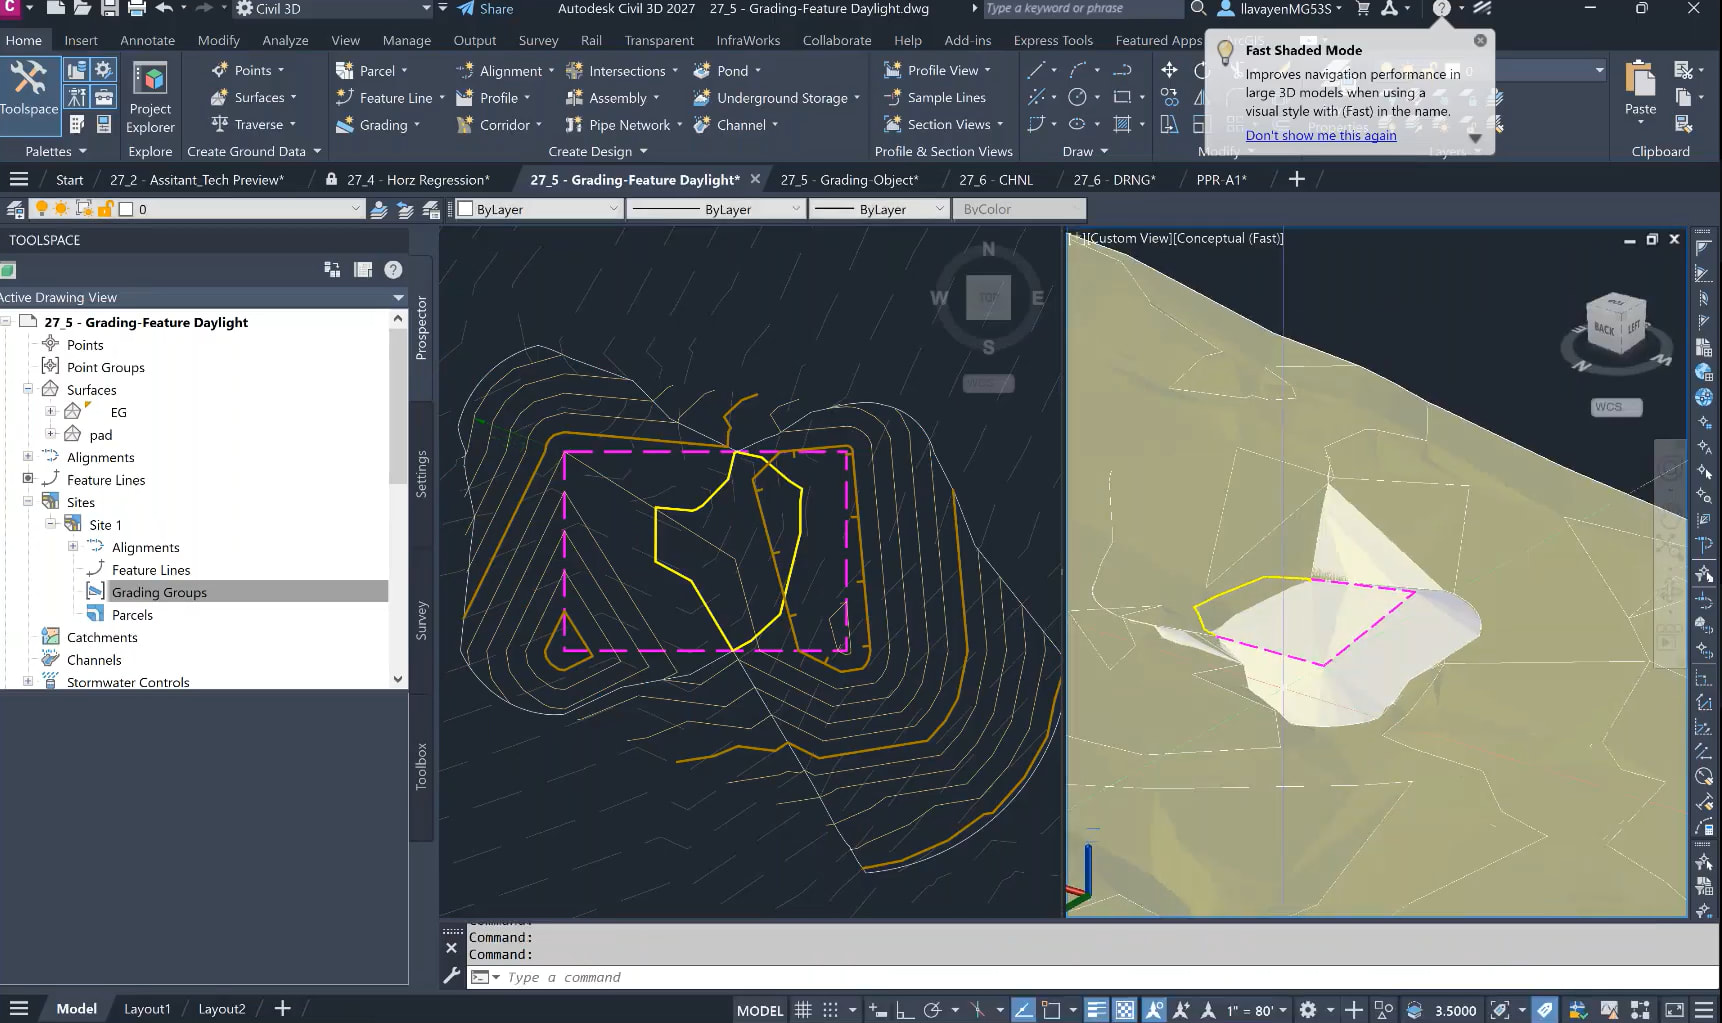Open the new drawing tab plus icon
The image size is (1722, 1023).
click(1297, 179)
